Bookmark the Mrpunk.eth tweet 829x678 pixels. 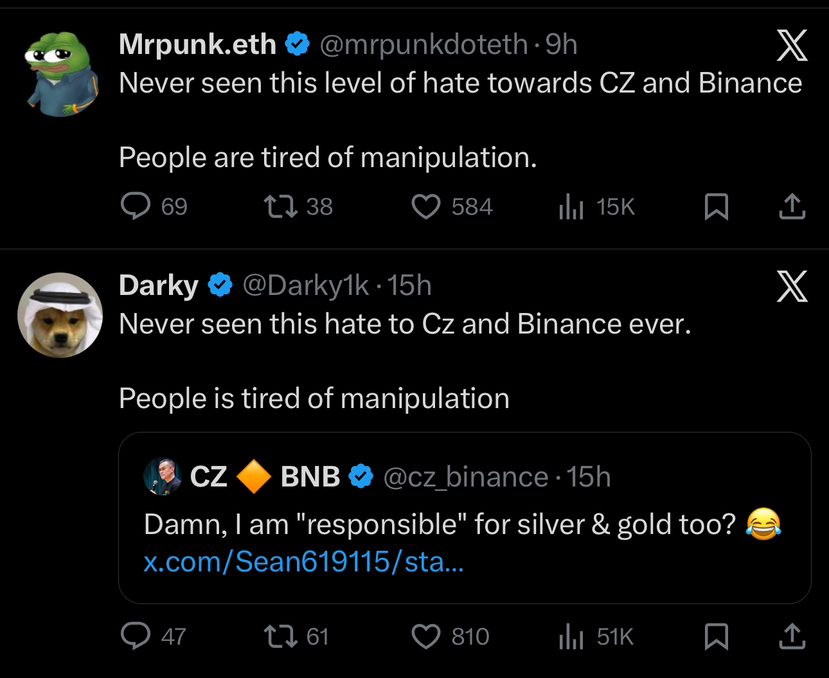tap(716, 206)
